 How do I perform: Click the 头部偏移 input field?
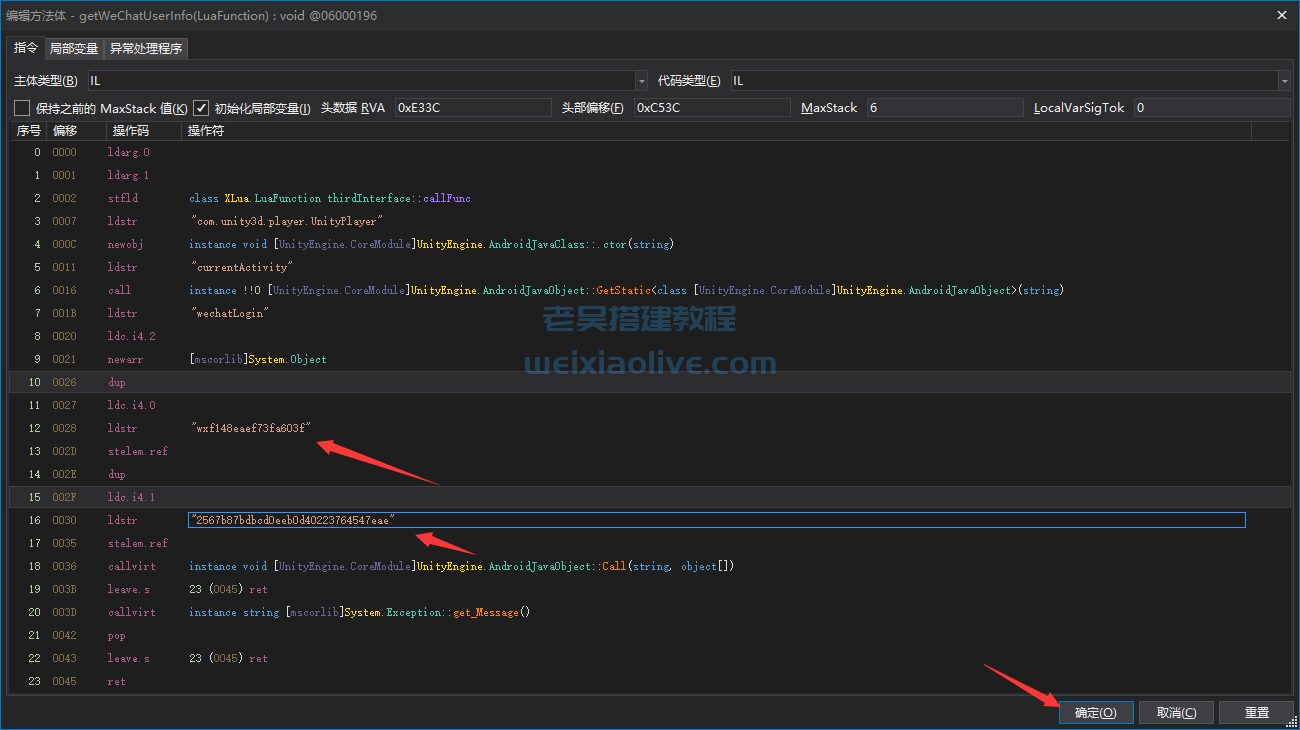click(x=711, y=108)
